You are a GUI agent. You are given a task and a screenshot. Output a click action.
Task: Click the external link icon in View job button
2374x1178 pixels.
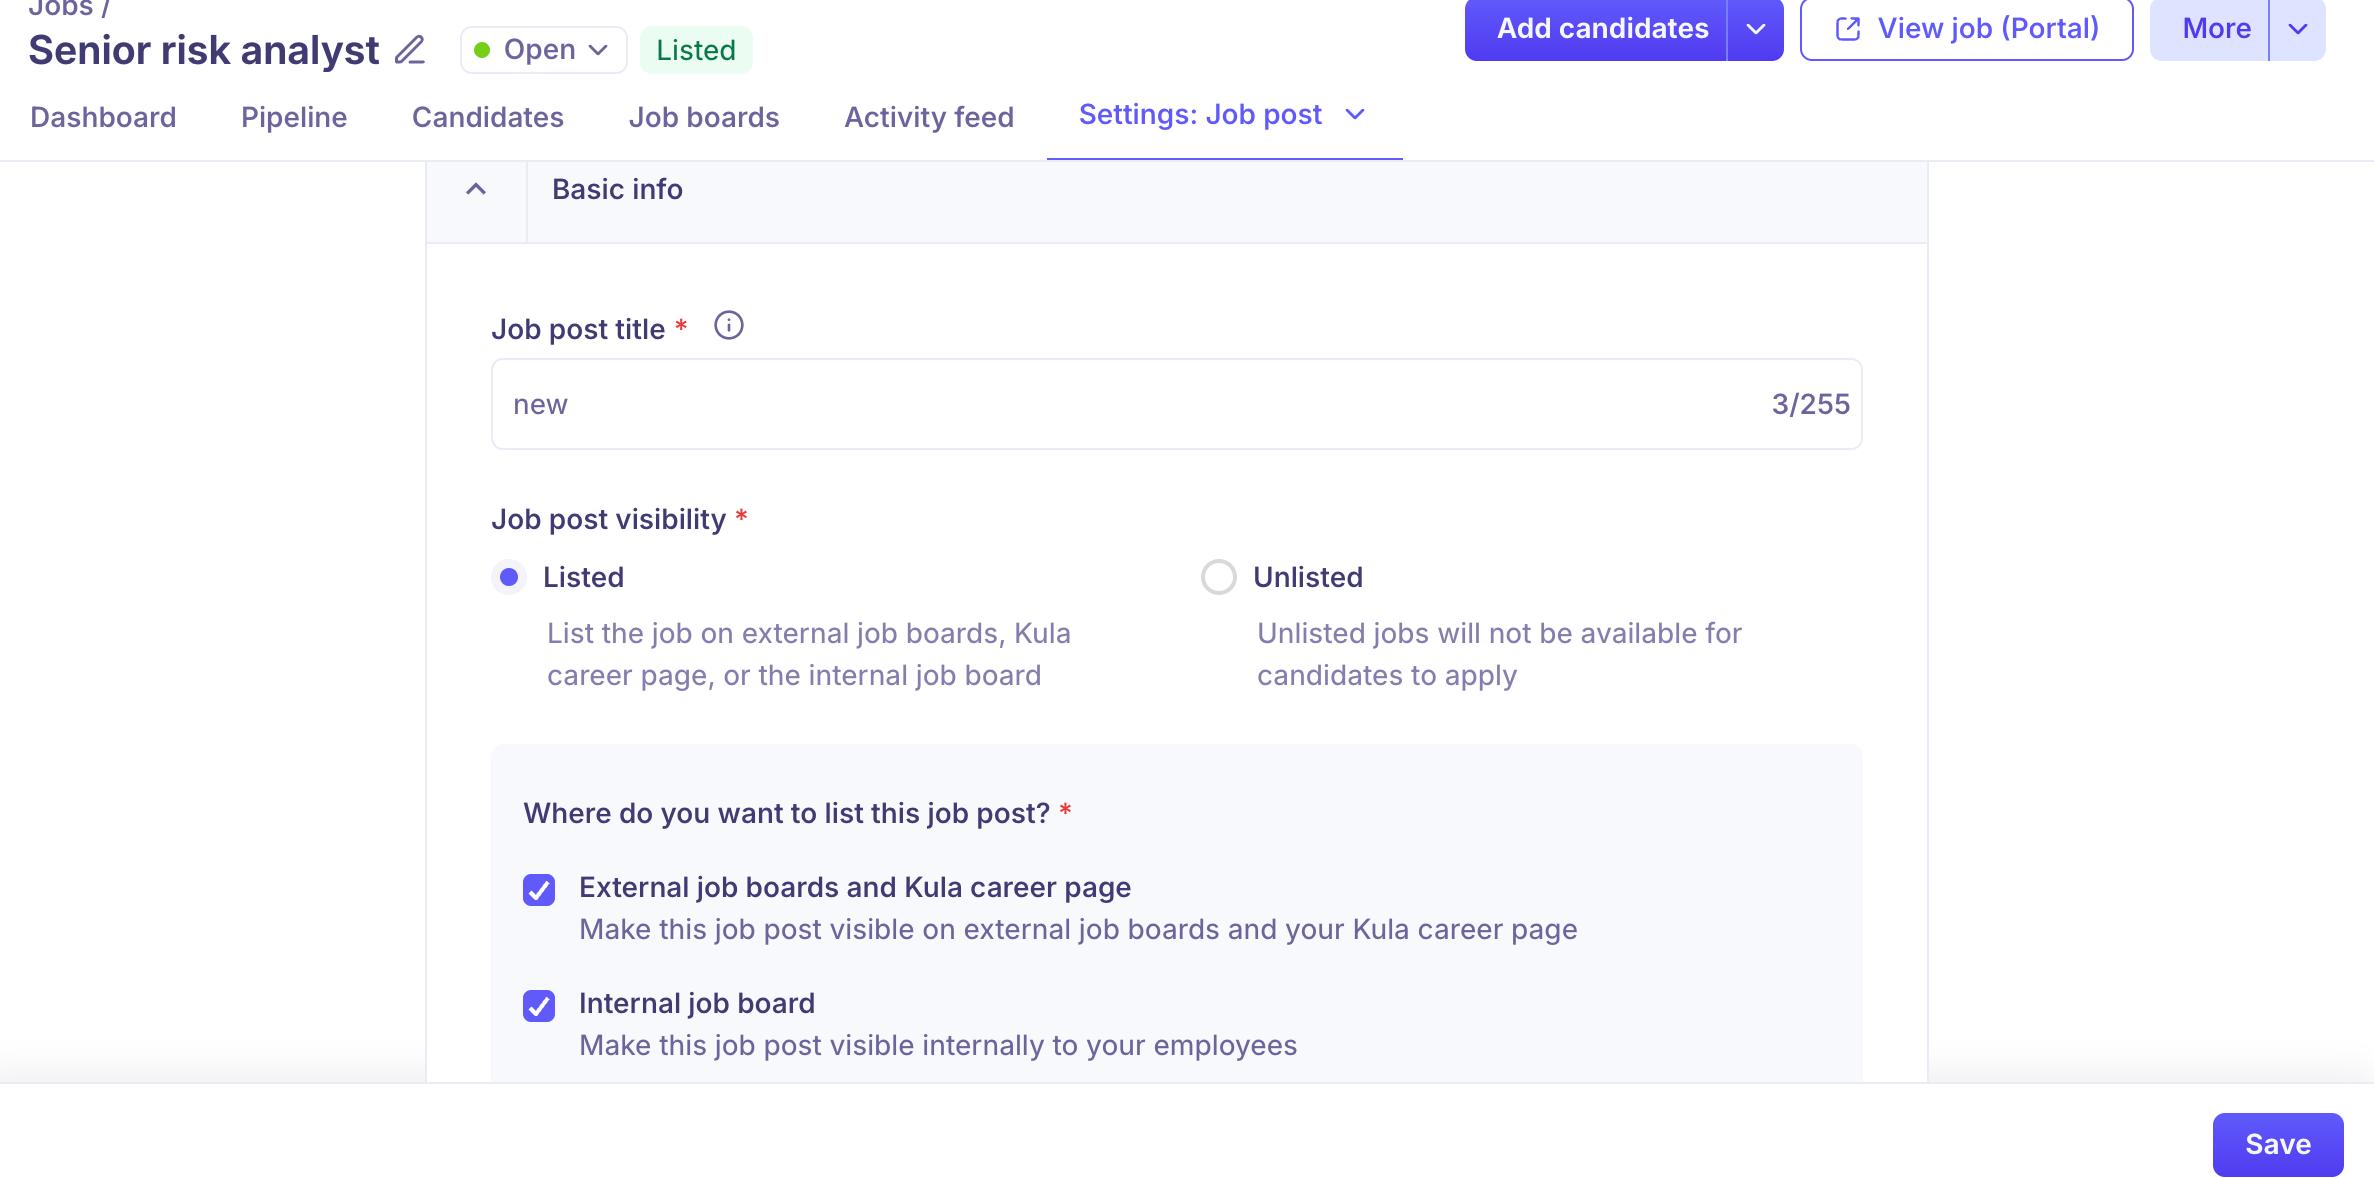coord(1848,29)
